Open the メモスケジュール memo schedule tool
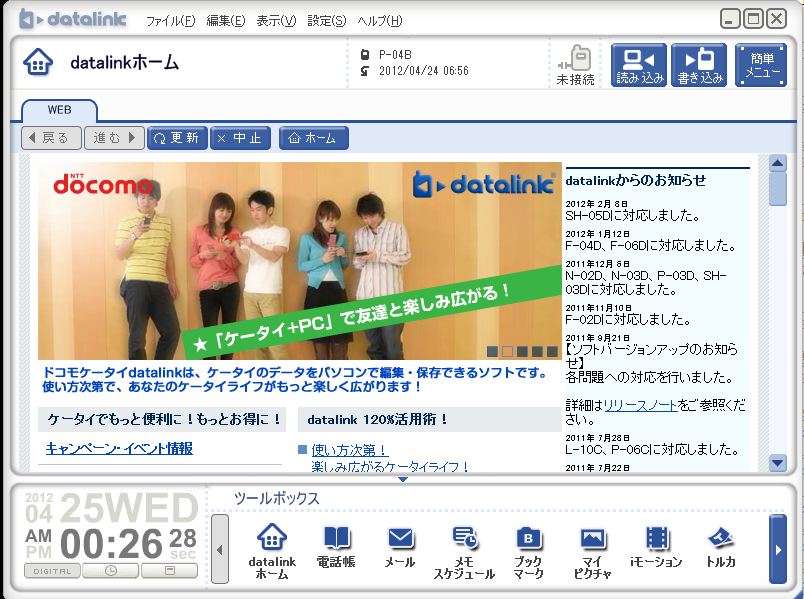This screenshot has height=599, width=804. 464,552
